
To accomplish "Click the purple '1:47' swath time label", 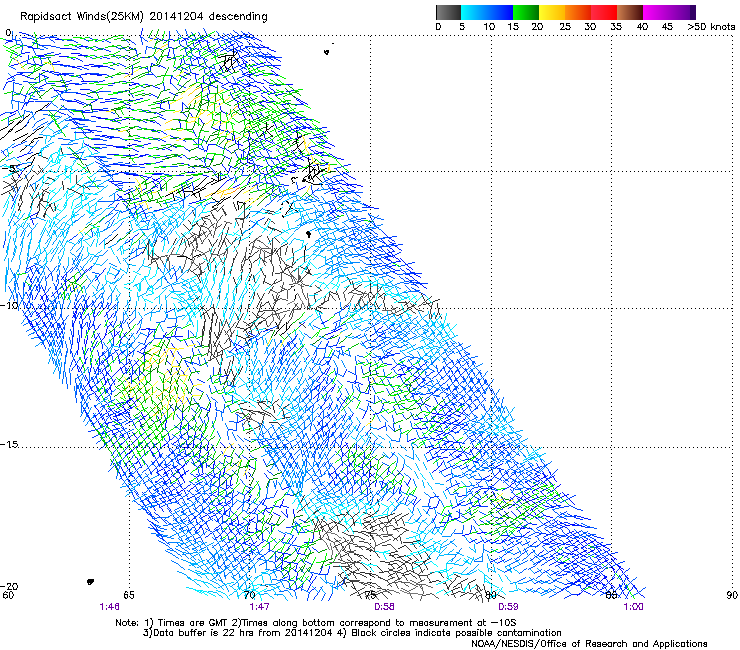I will pos(259,607).
